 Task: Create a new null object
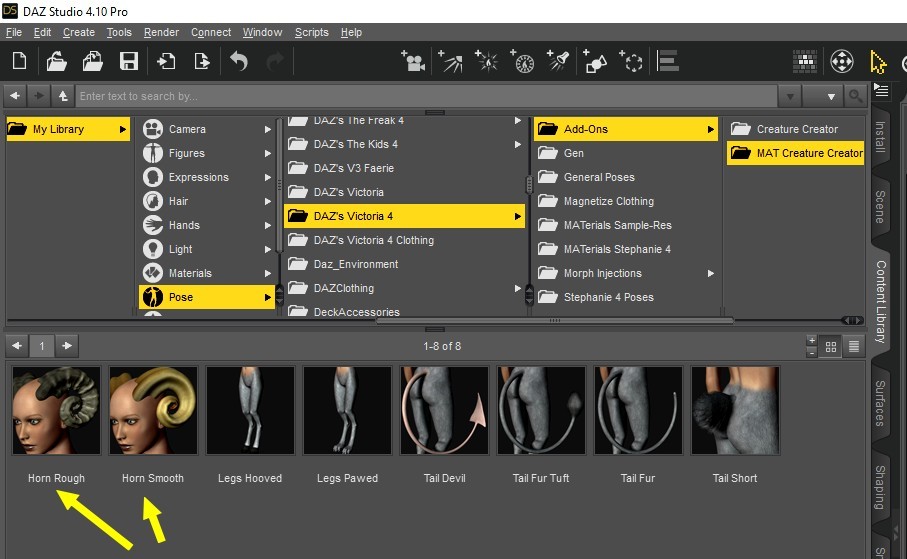(631, 61)
